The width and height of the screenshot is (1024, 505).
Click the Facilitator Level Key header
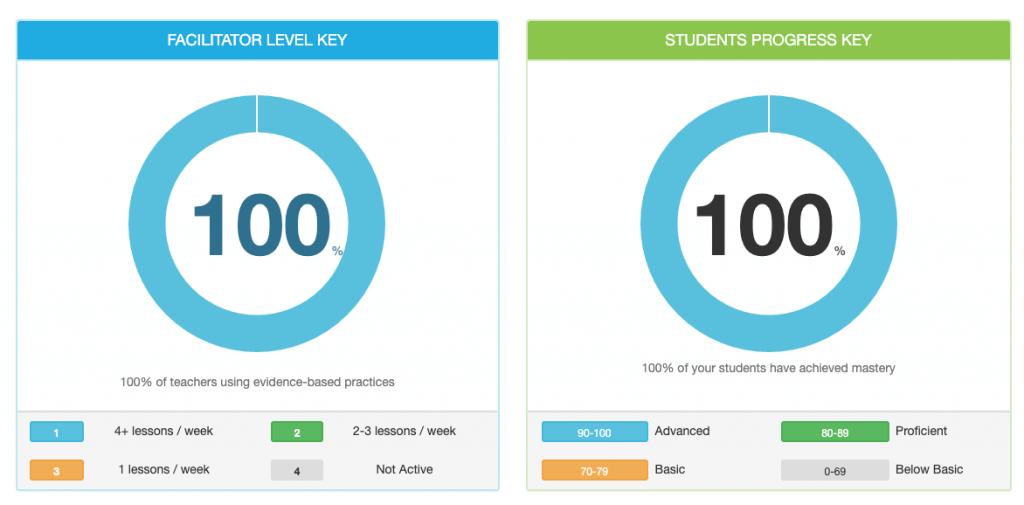(x=257, y=40)
